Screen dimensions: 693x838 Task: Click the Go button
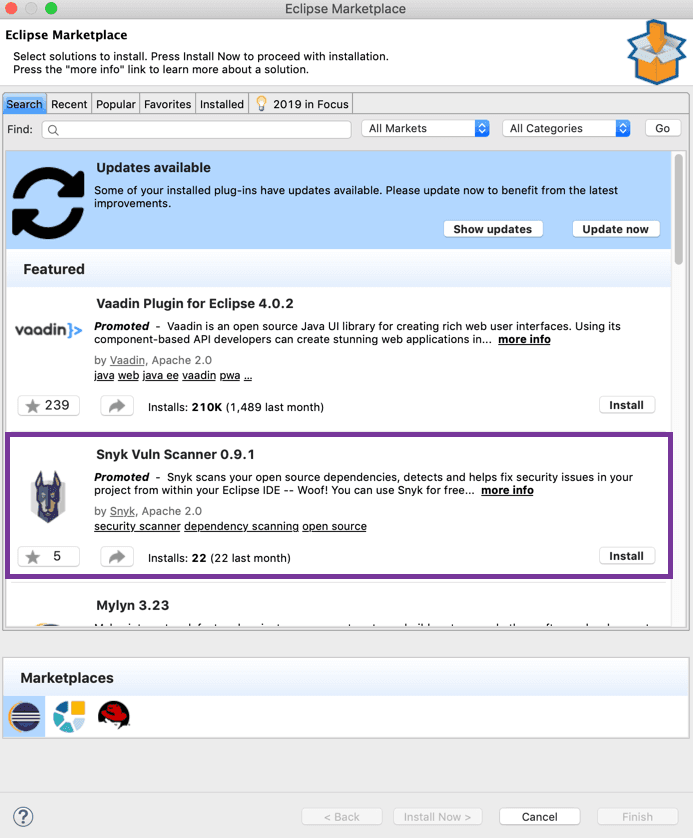tap(663, 128)
